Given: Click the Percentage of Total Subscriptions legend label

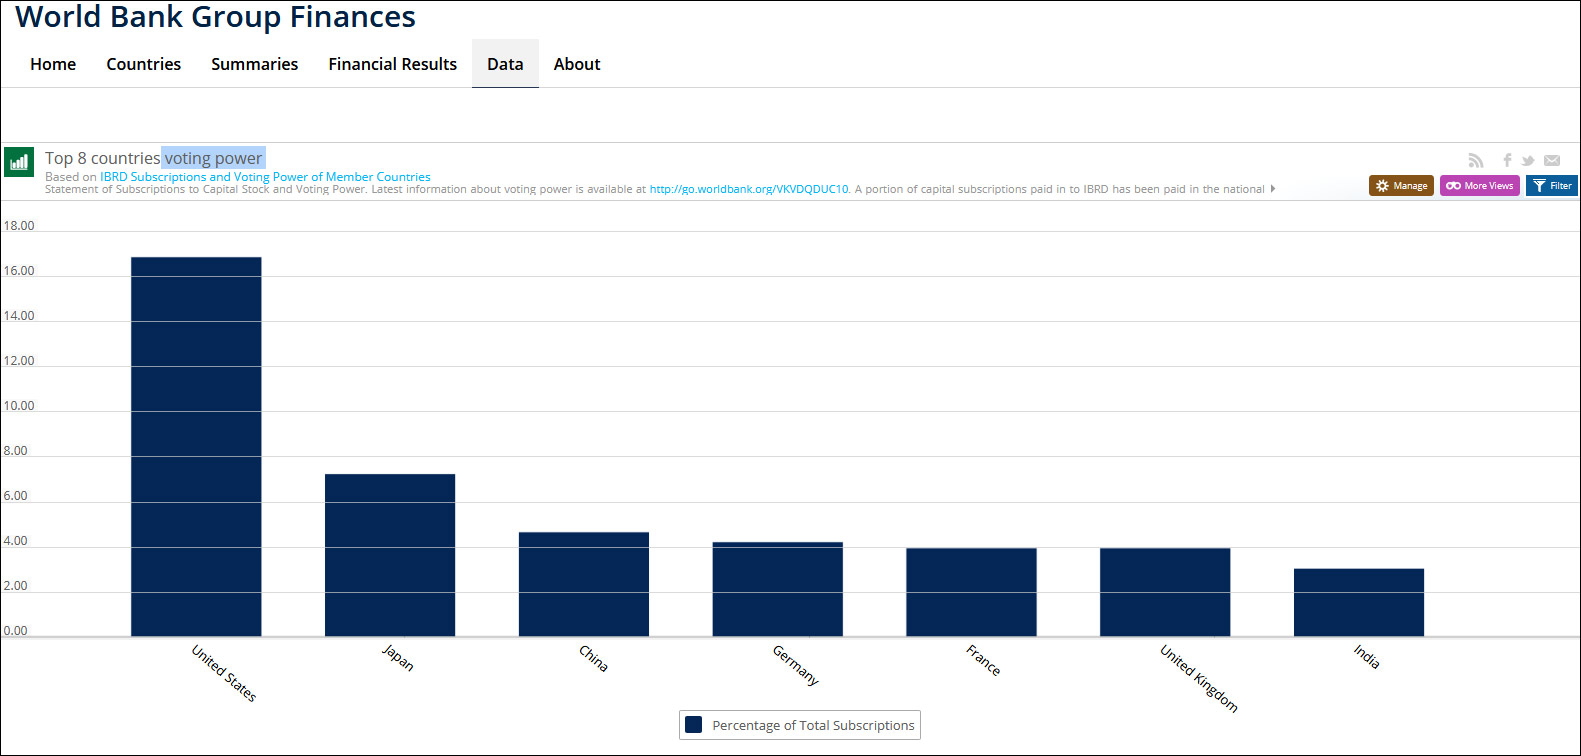Looking at the screenshot, I should [x=813, y=726].
